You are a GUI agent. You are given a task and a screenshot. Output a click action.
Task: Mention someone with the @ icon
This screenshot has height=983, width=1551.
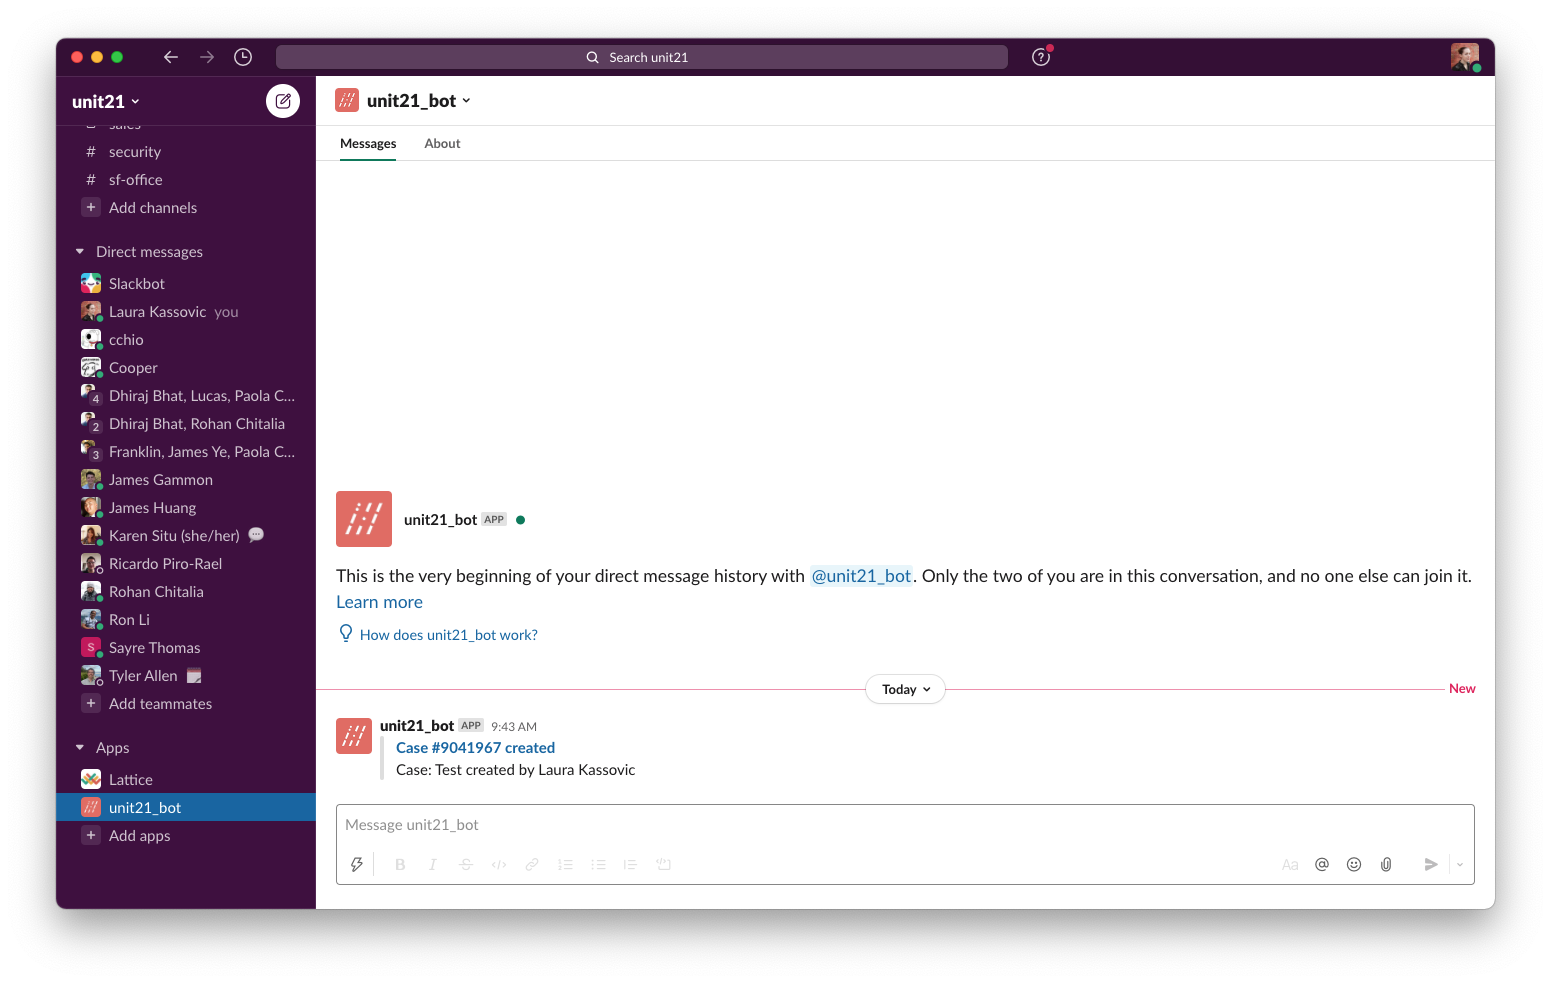tap(1322, 864)
